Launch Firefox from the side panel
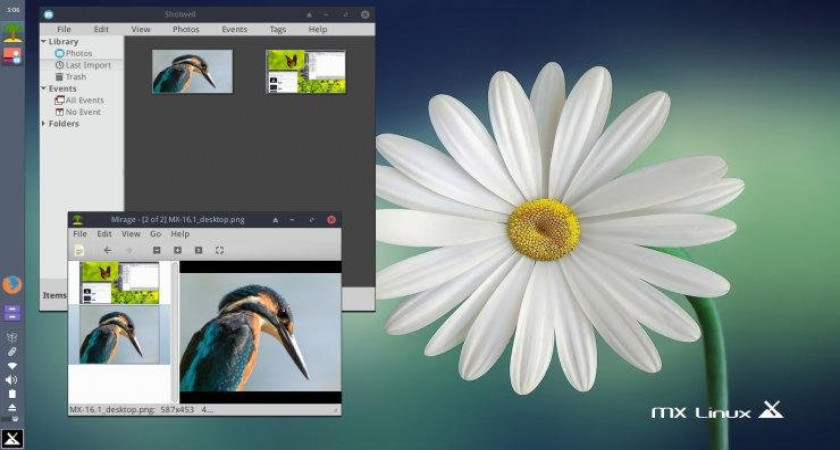This screenshot has height=450, width=840. pos(12,285)
